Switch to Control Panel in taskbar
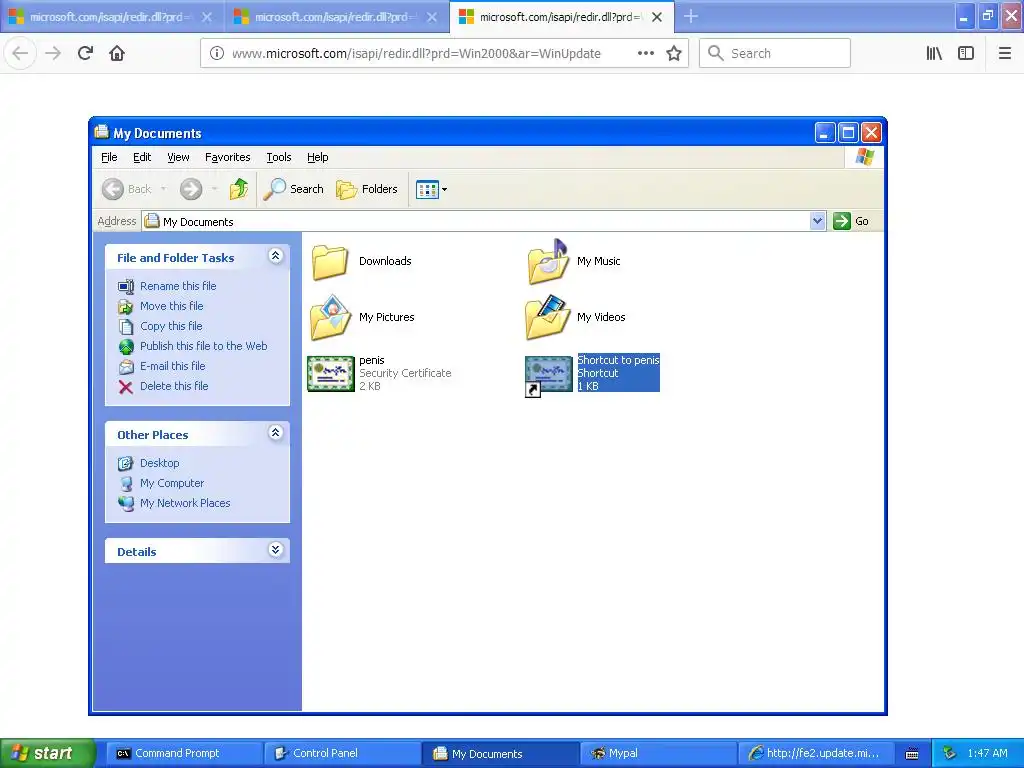This screenshot has height=768, width=1024. (x=341, y=754)
